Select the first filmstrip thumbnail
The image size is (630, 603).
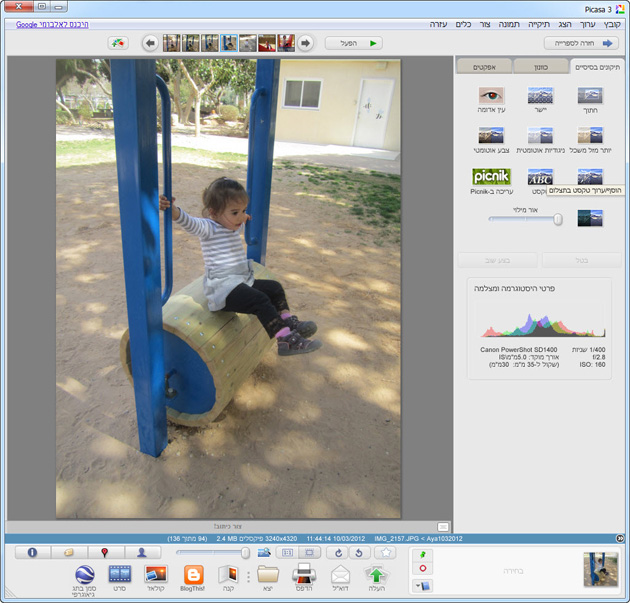[x=172, y=43]
